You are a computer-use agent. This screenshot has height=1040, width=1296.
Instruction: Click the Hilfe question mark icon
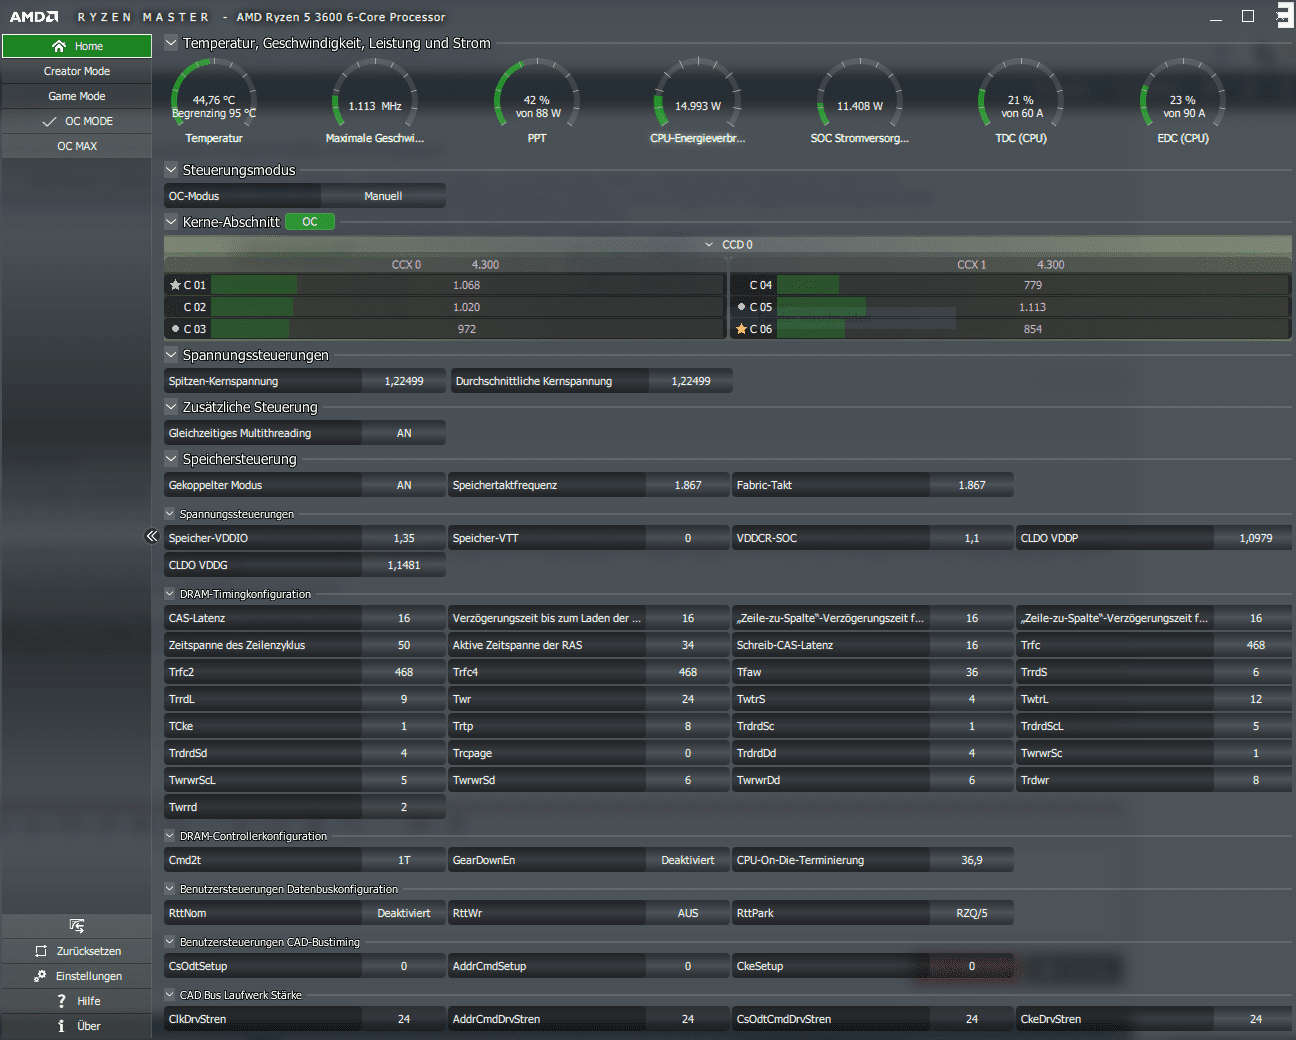pos(62,1001)
